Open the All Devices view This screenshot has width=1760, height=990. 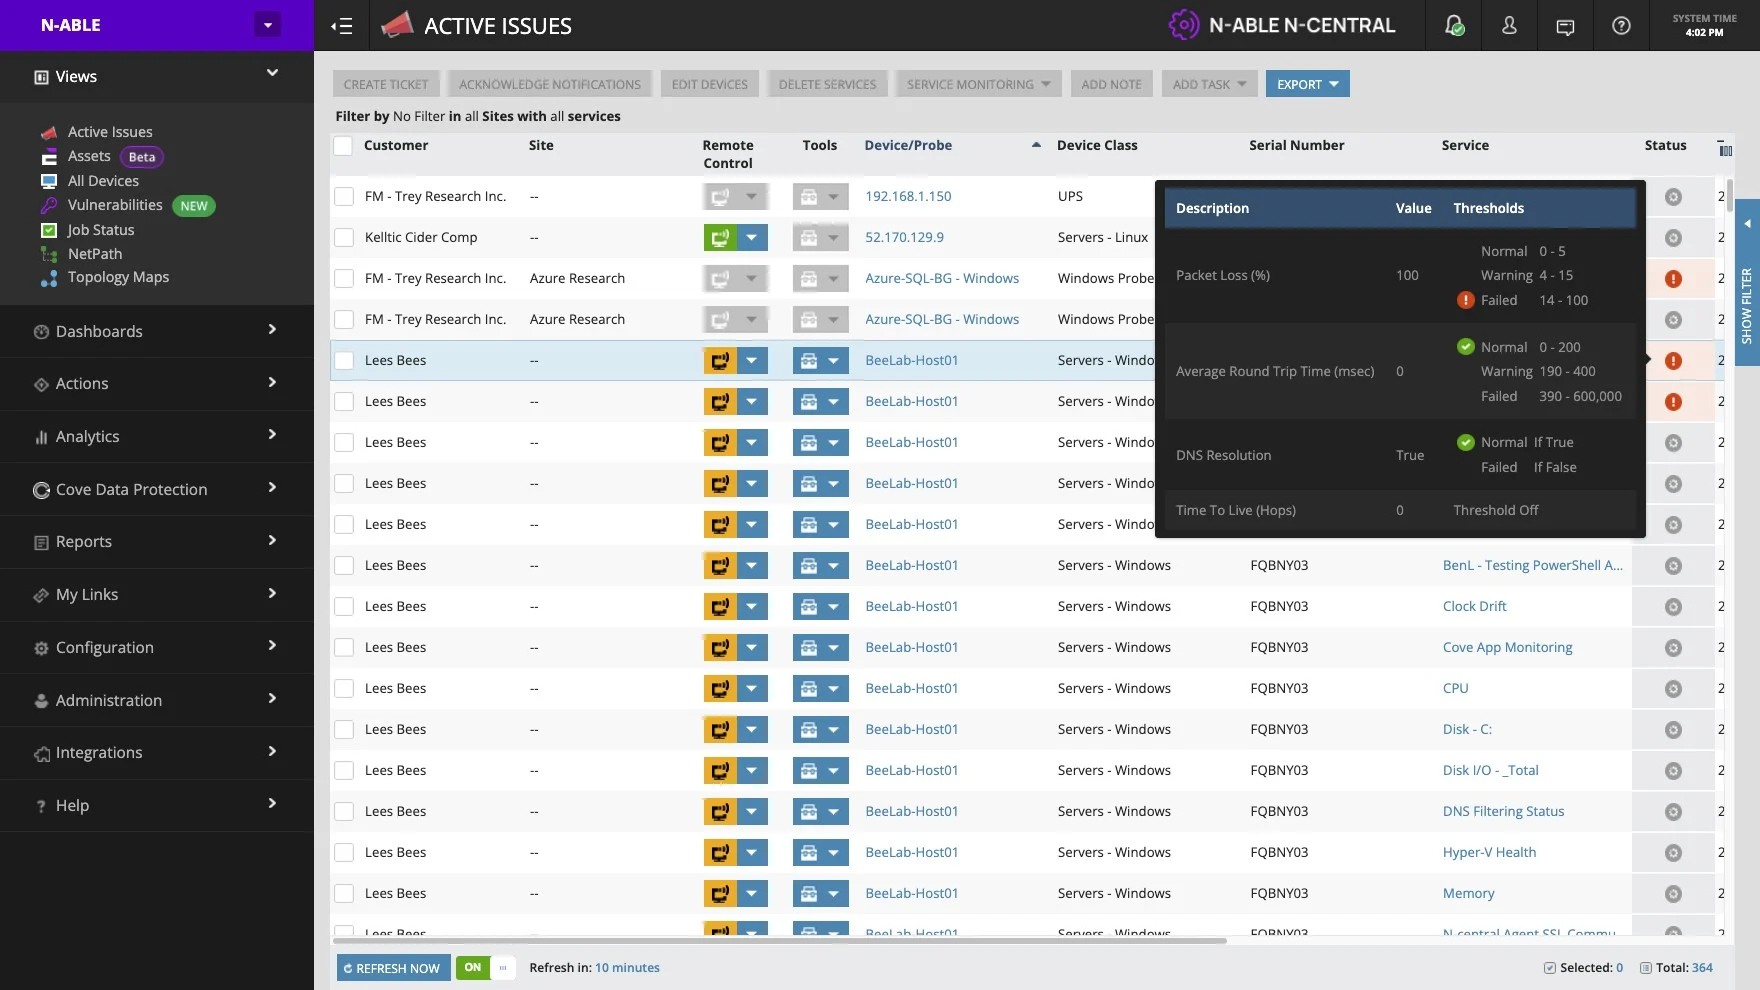tap(103, 181)
